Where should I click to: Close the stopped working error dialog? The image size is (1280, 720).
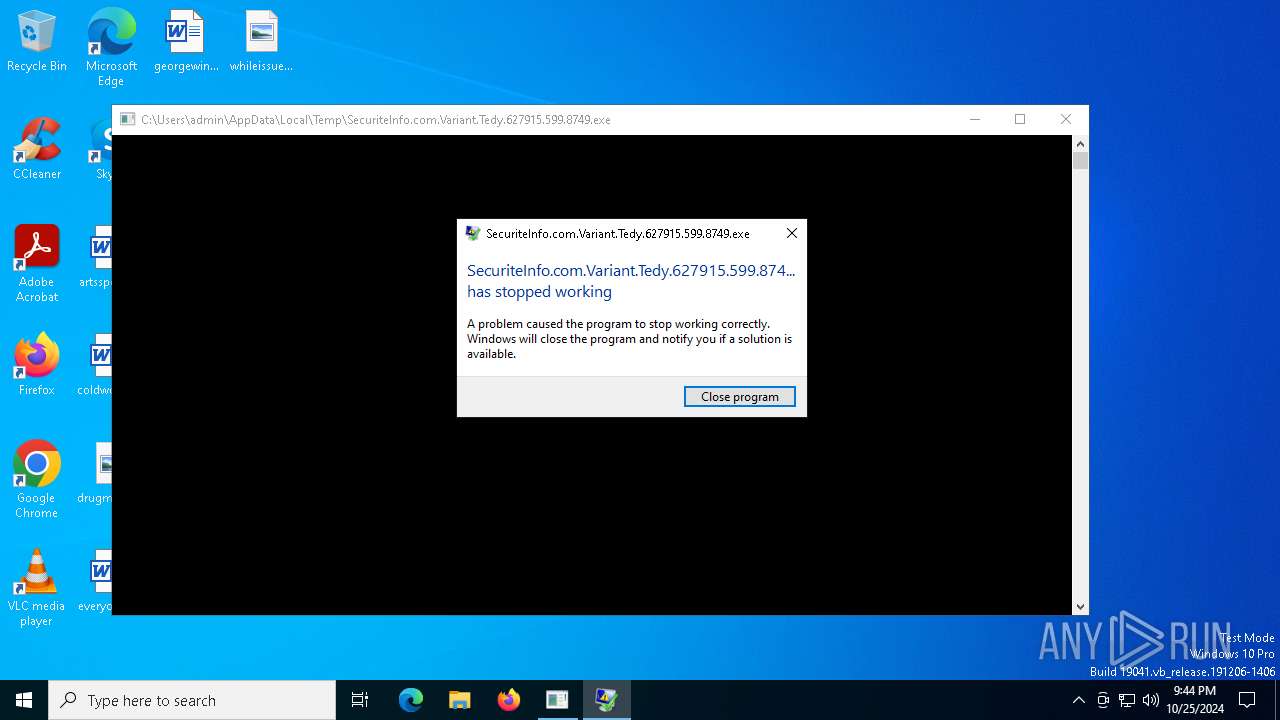791,233
